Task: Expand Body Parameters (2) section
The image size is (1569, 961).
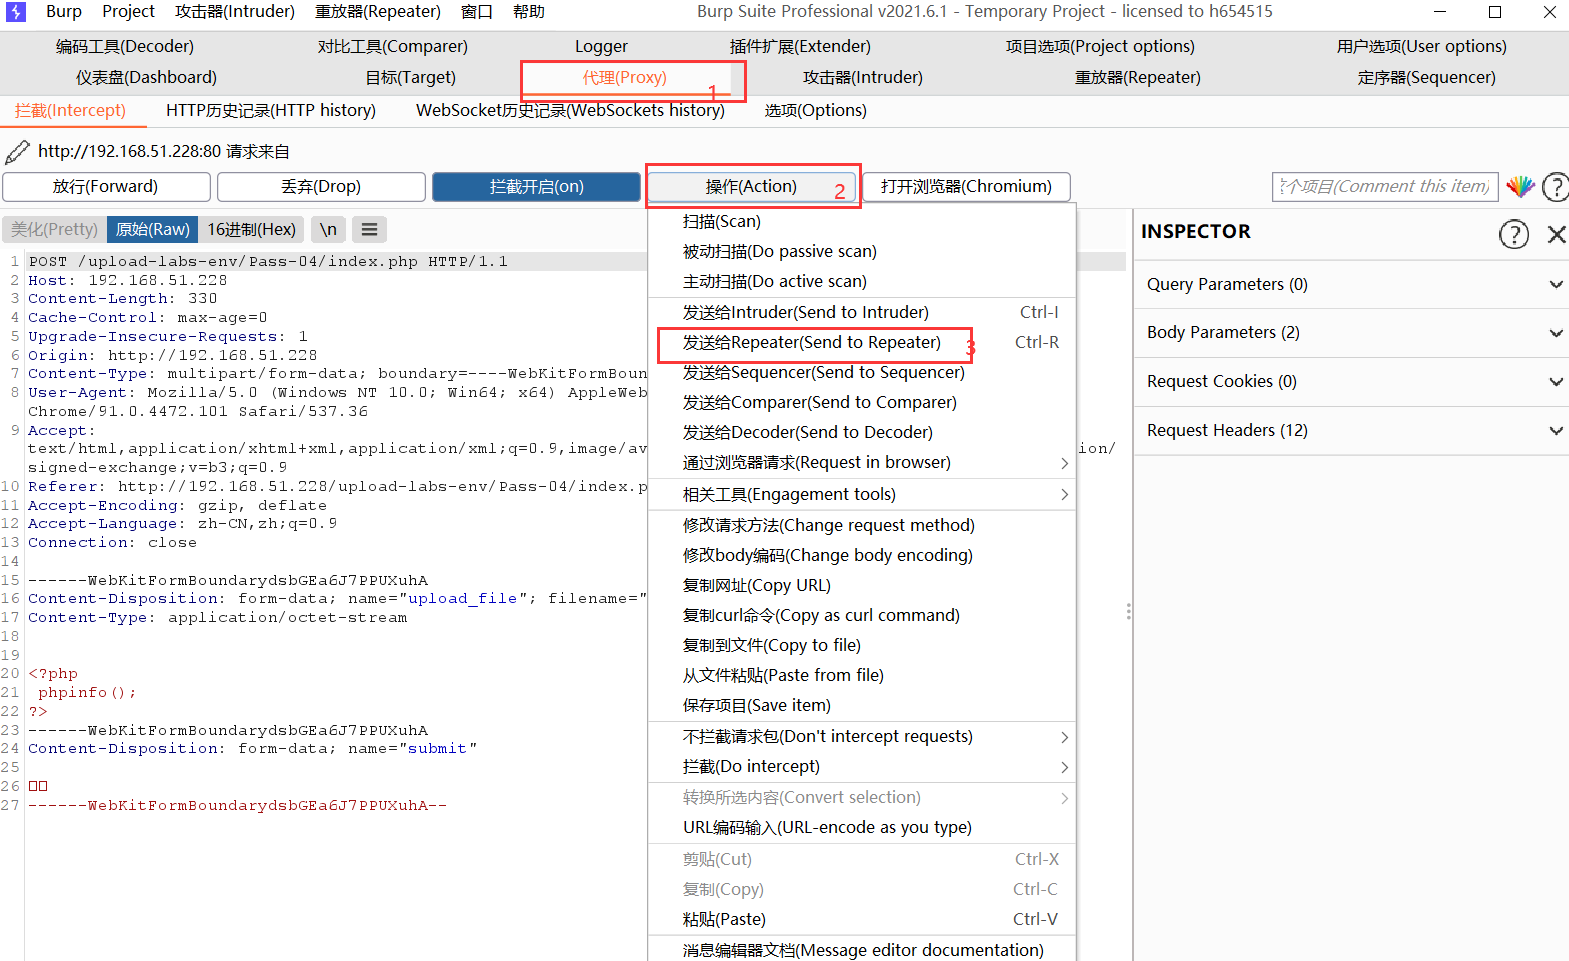Action: 1351,333
